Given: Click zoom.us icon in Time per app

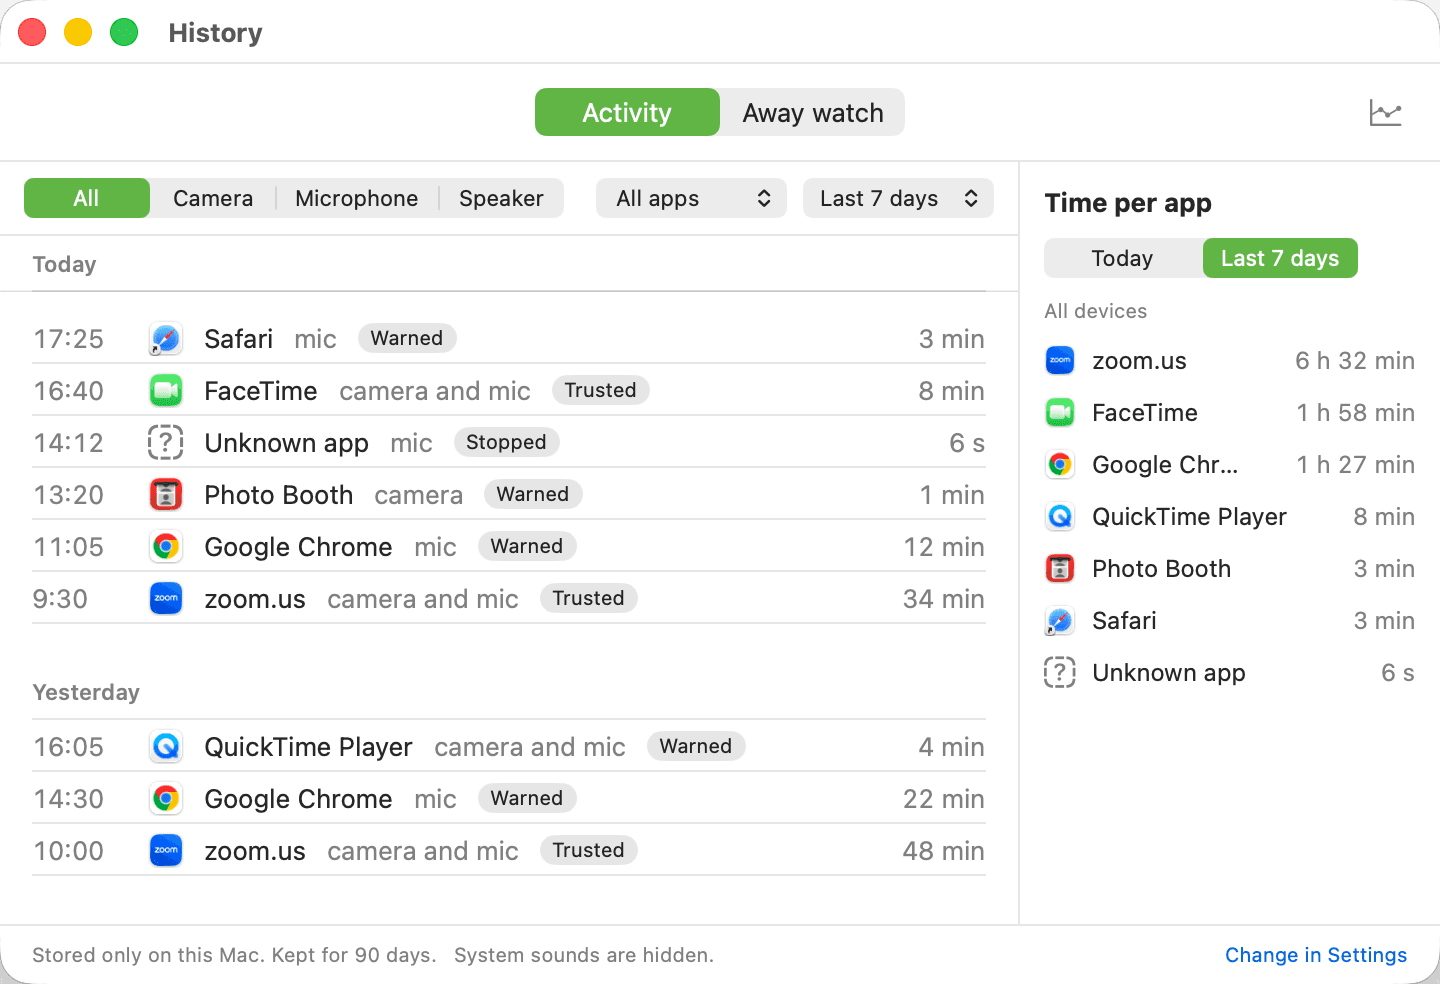Looking at the screenshot, I should (x=1060, y=361).
